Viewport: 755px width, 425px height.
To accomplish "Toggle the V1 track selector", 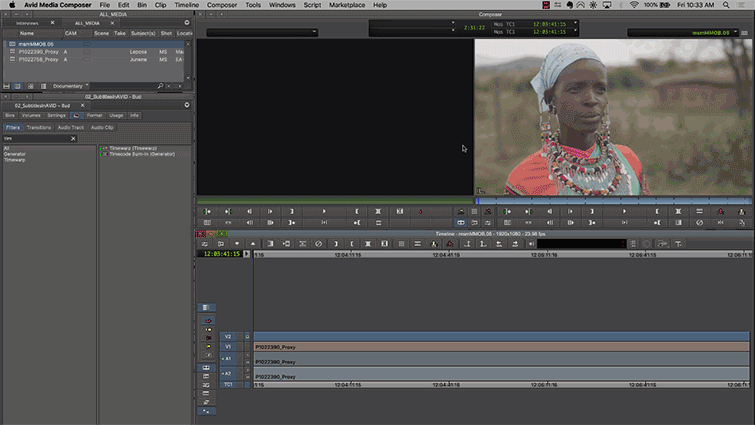I will pos(227,347).
